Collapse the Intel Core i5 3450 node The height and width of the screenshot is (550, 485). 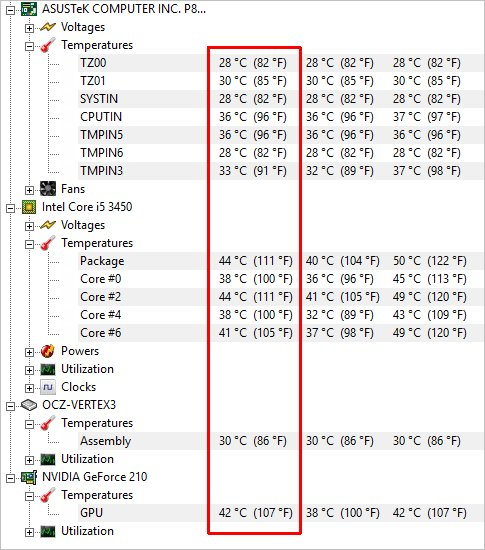(x=11, y=208)
